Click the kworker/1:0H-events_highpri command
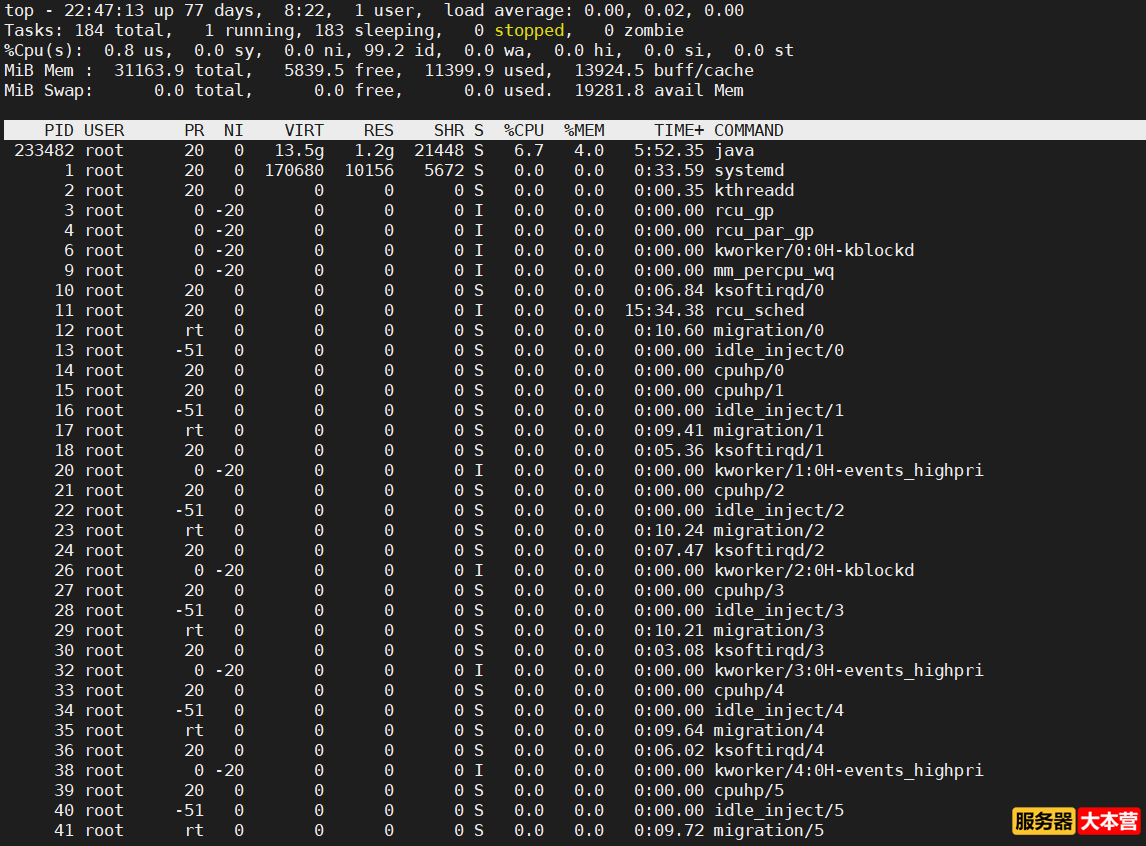This screenshot has height=846, width=1146. click(849, 470)
